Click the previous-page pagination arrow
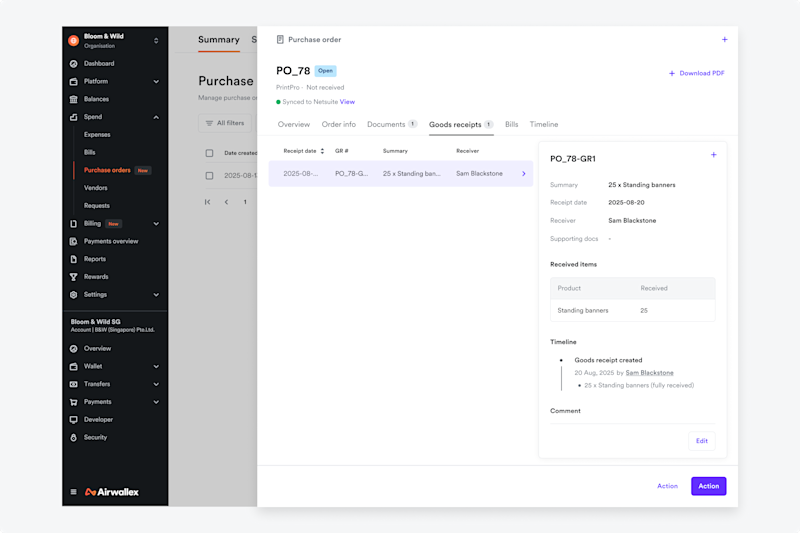 (226, 202)
